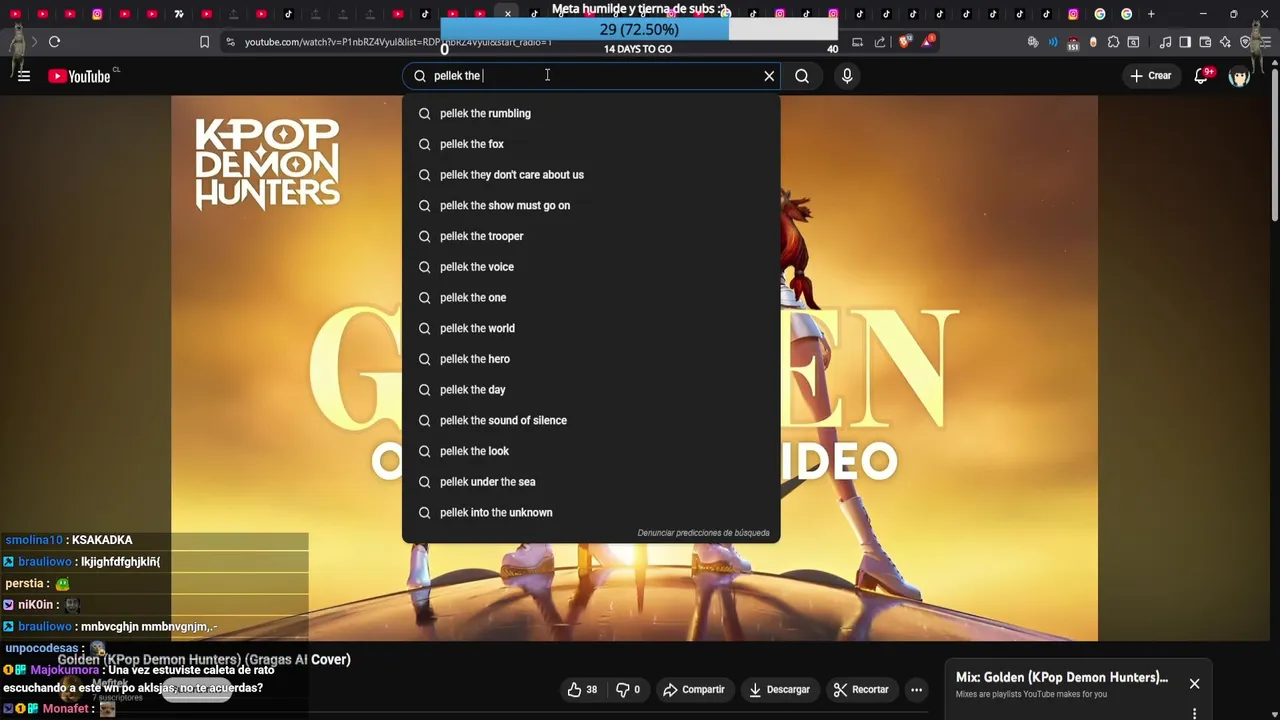Pick the "pellek the hero" suggestion

click(591, 359)
